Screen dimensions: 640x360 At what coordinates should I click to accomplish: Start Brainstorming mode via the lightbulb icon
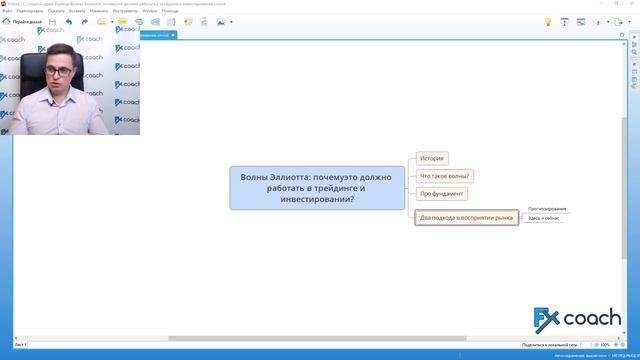coord(548,22)
